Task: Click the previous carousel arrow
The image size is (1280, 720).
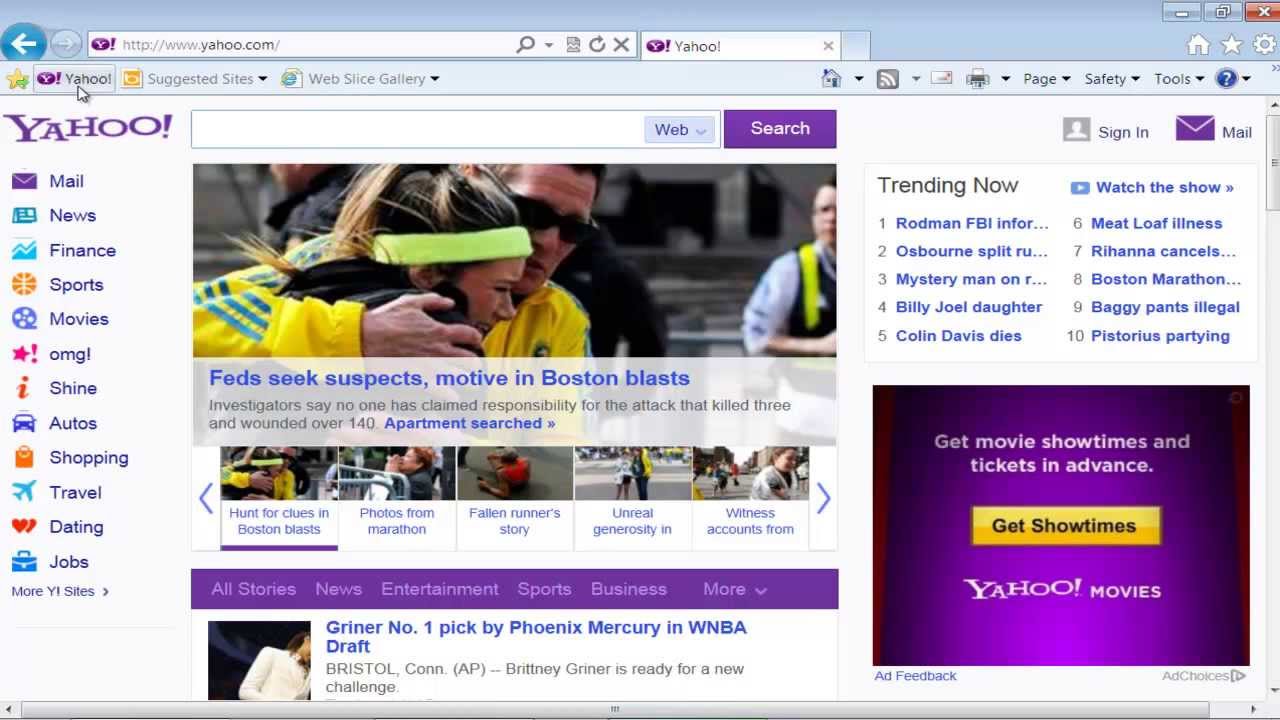Action: point(206,498)
